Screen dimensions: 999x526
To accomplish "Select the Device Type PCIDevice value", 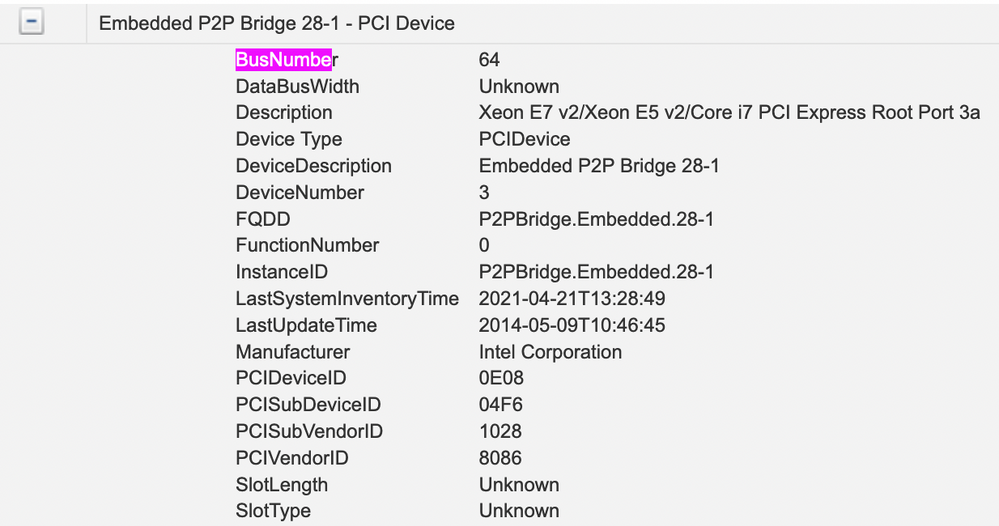I will [524, 139].
